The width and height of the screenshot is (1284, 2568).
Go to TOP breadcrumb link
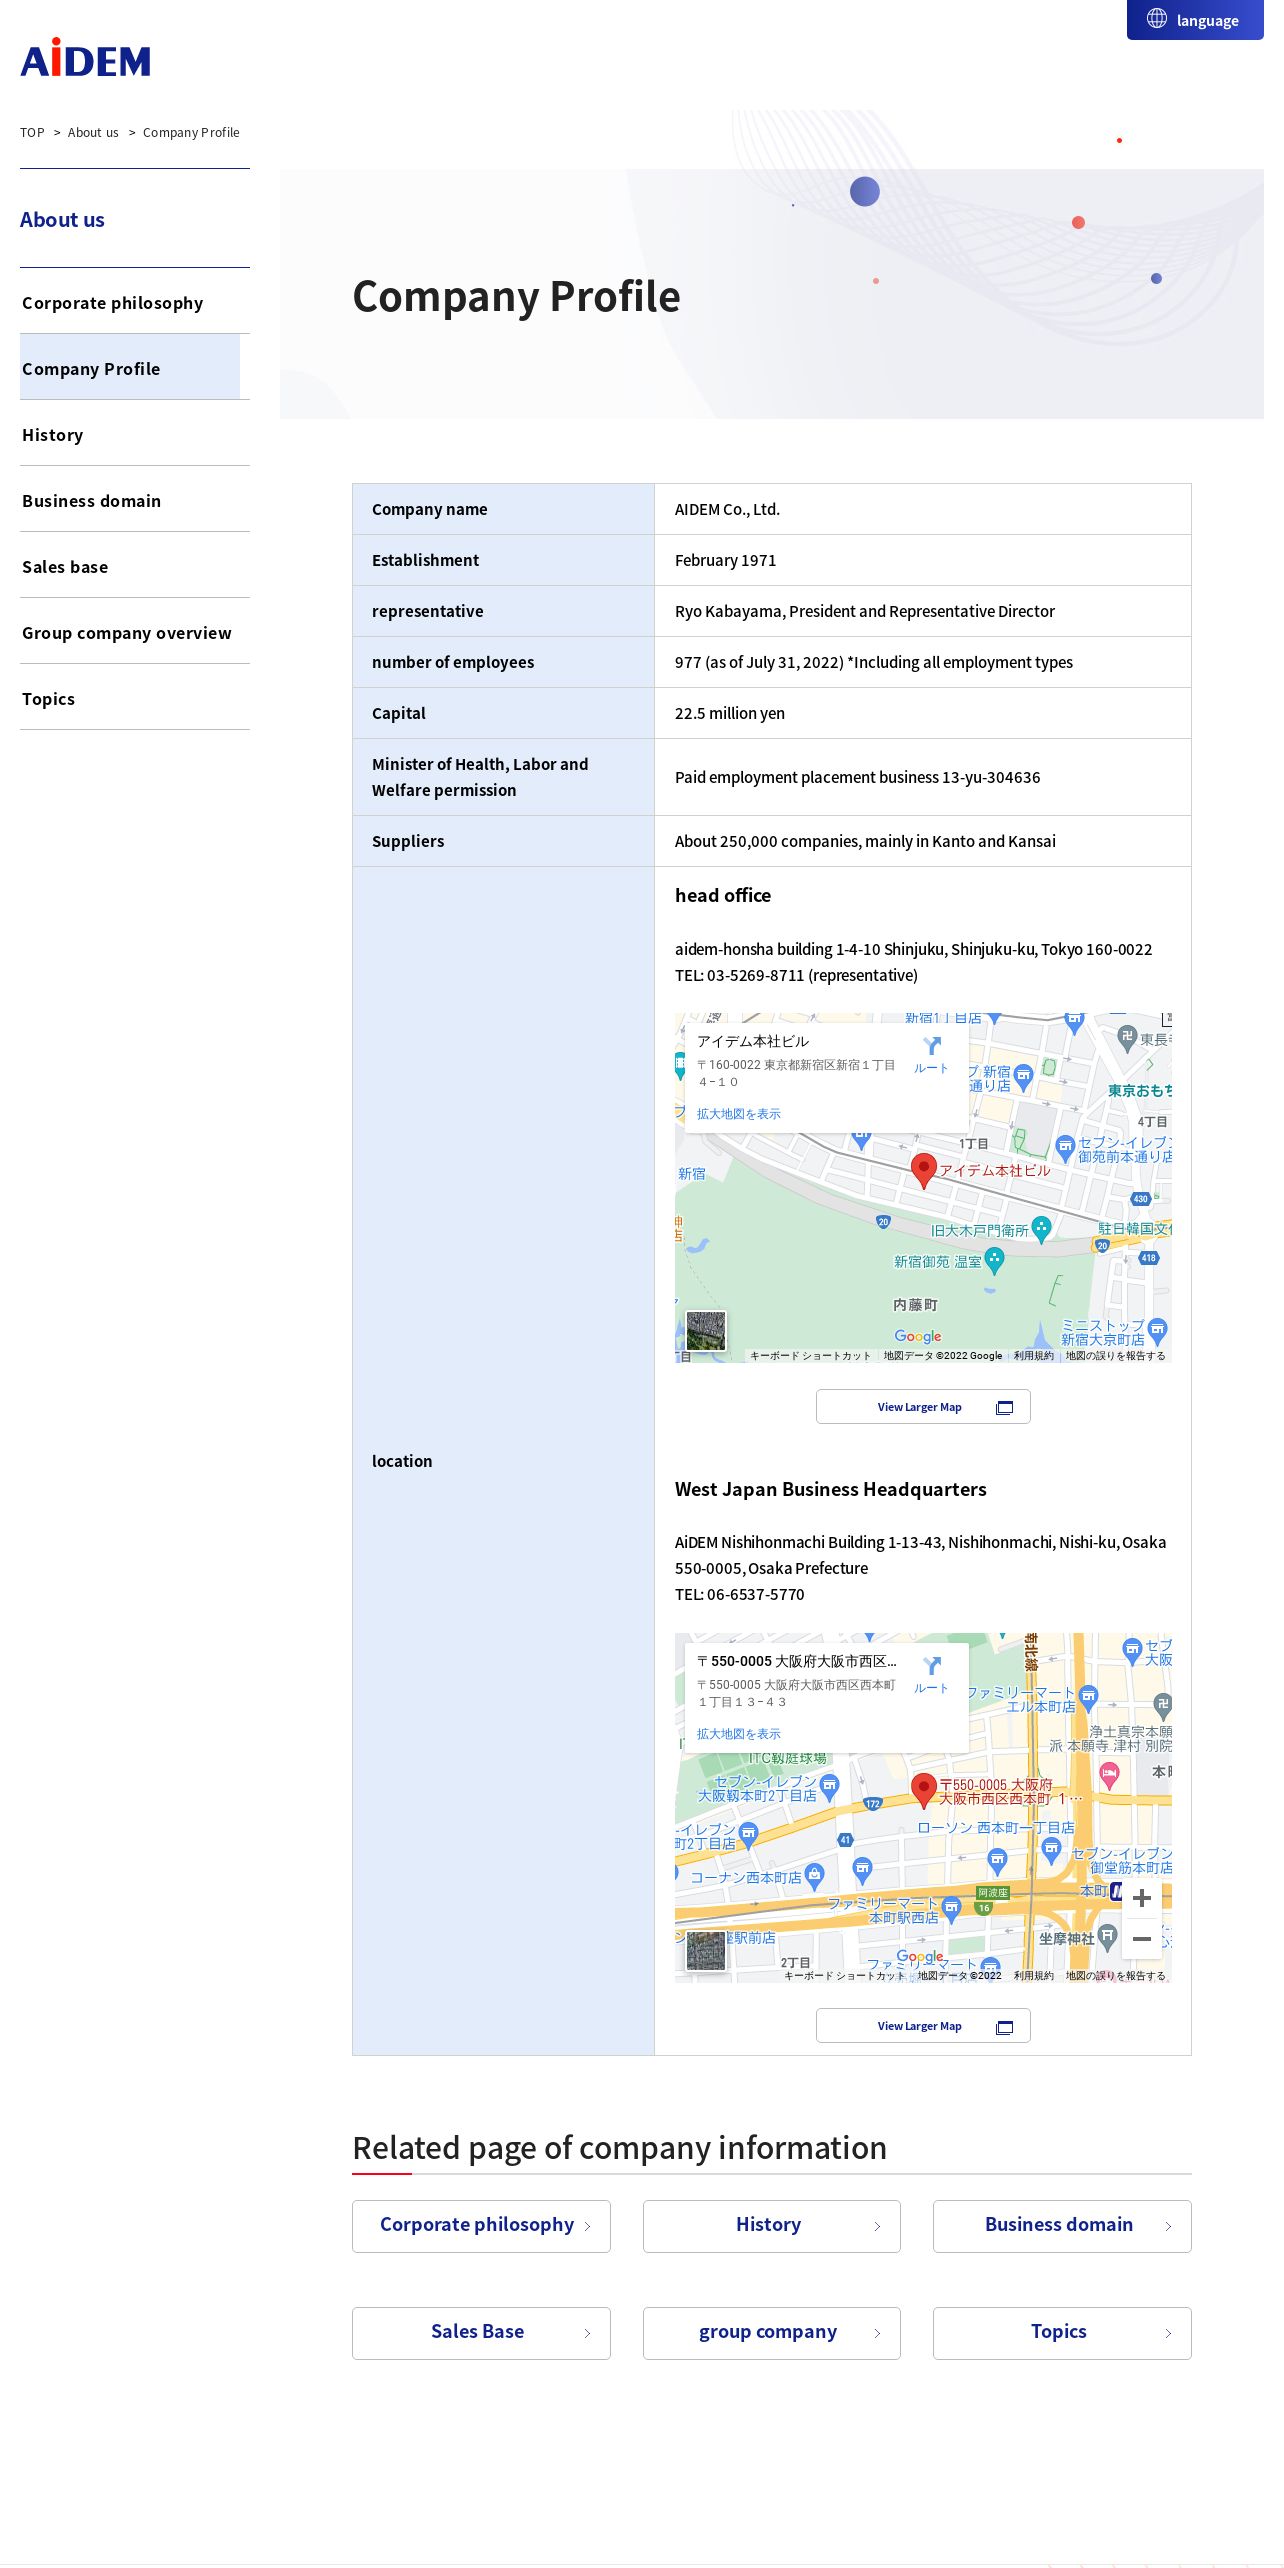point(32,132)
